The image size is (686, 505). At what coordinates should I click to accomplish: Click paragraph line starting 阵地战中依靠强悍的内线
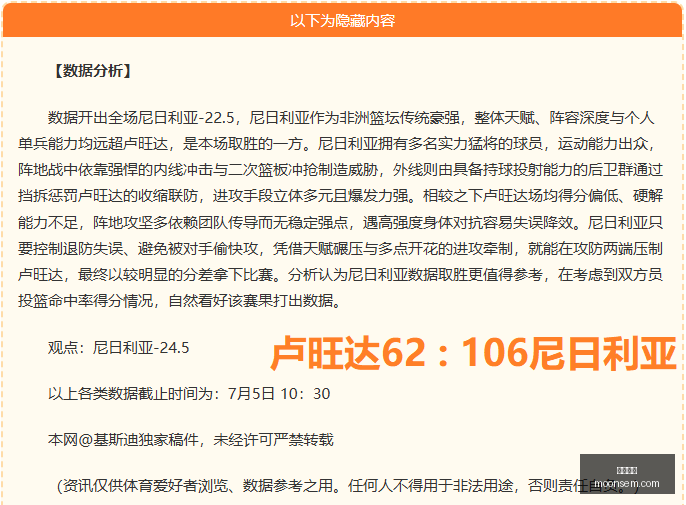pyautogui.click(x=340, y=170)
